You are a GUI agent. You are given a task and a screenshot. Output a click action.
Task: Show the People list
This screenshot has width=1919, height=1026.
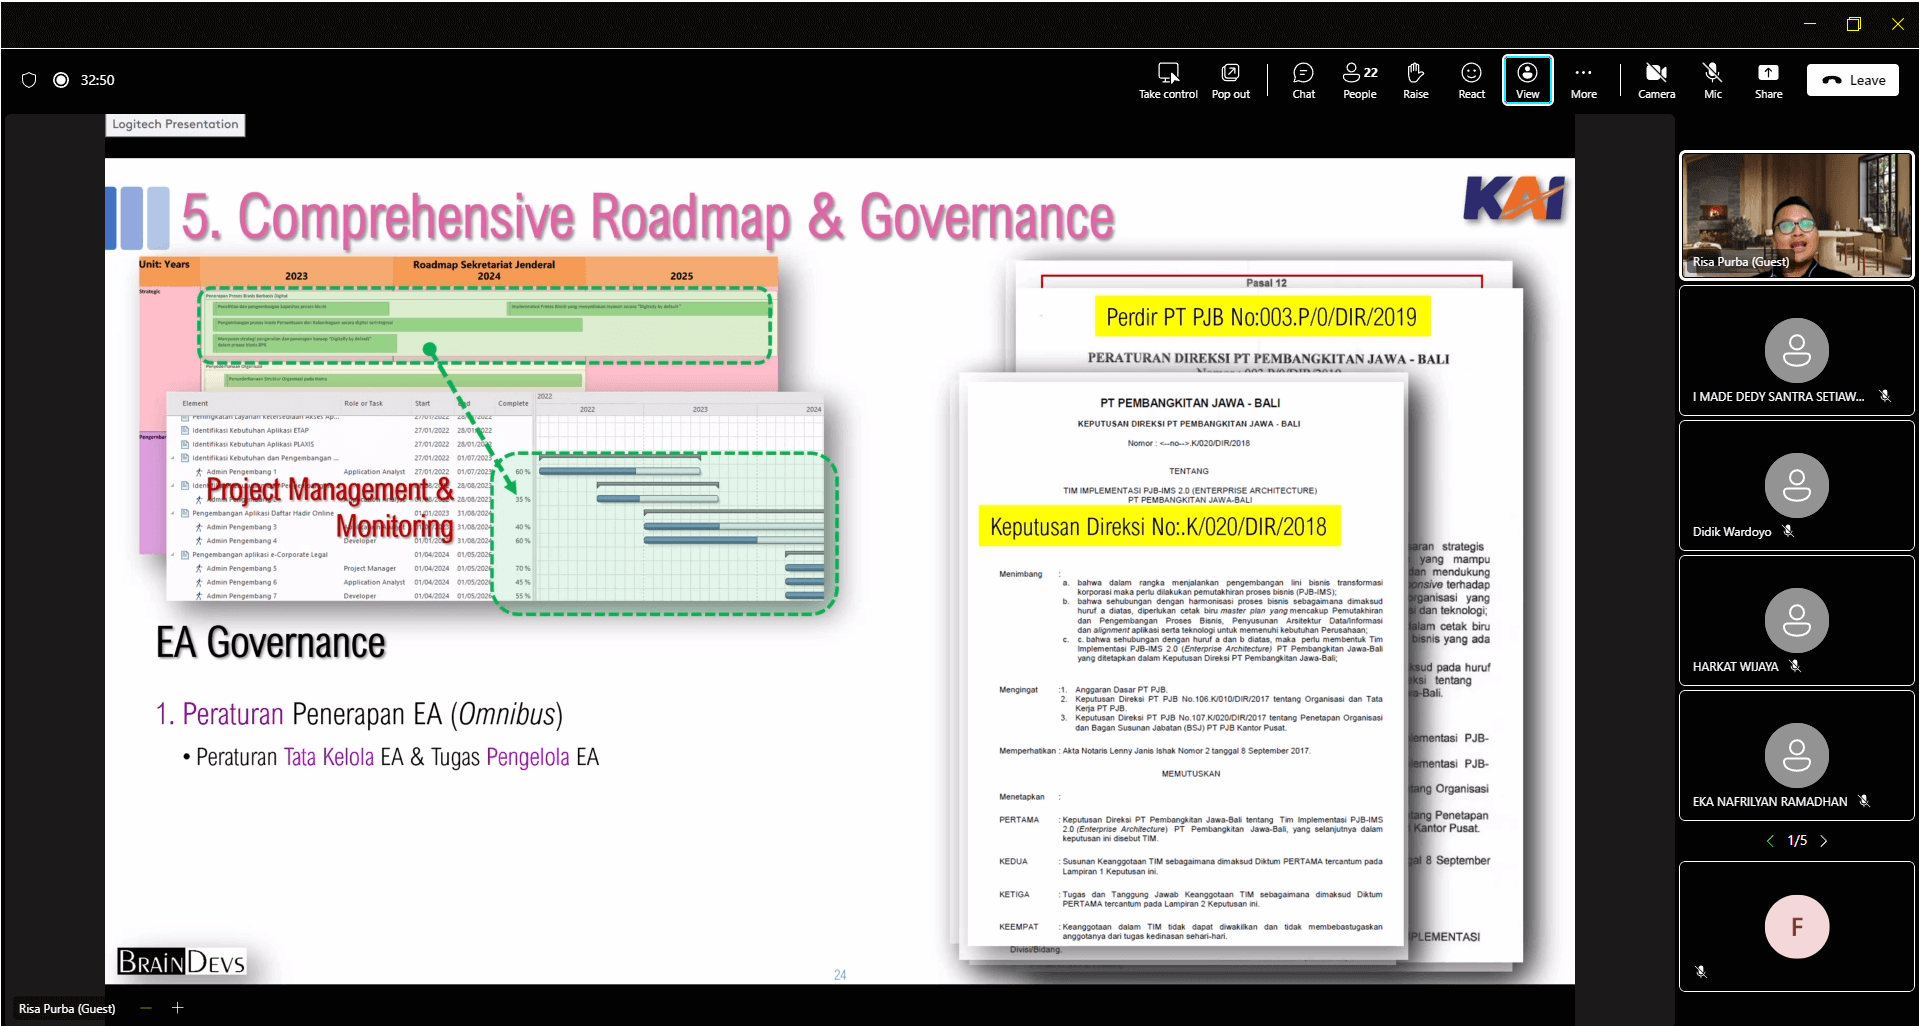pyautogui.click(x=1360, y=80)
